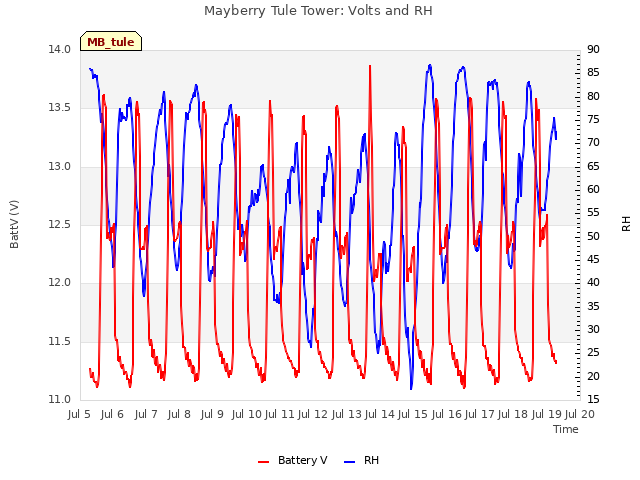Select the 'Battery V' legend label
640x480 pixels.
[x=302, y=460]
